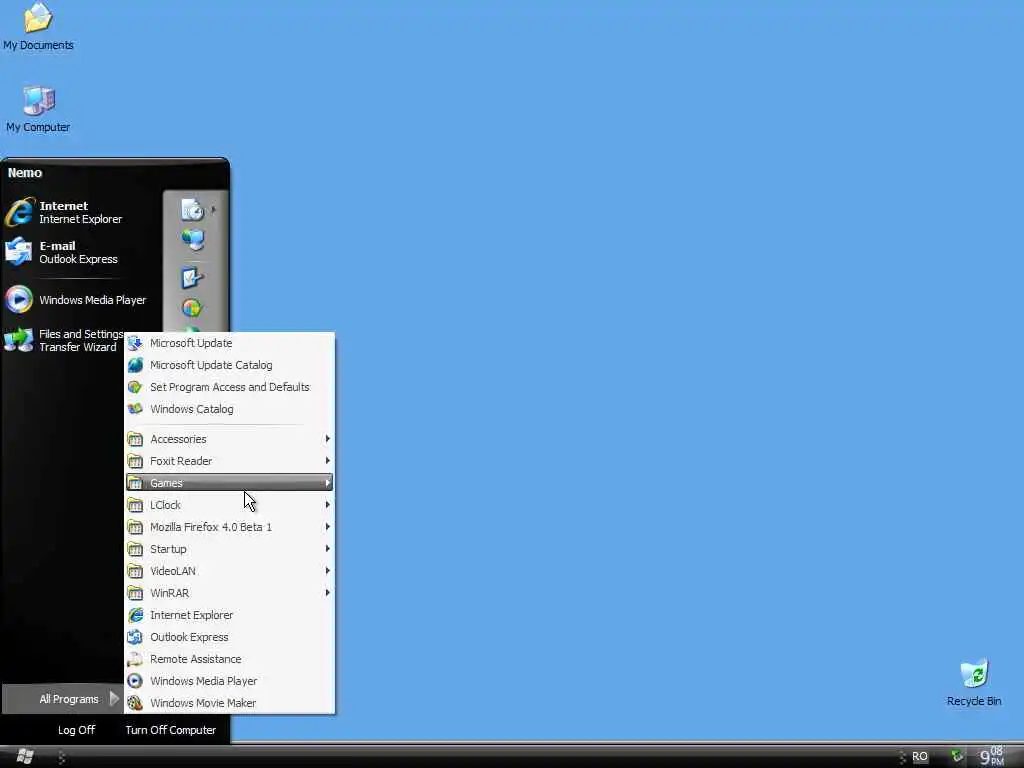This screenshot has height=768, width=1024.
Task: Open My Documents desktop icon
Action: (38, 26)
